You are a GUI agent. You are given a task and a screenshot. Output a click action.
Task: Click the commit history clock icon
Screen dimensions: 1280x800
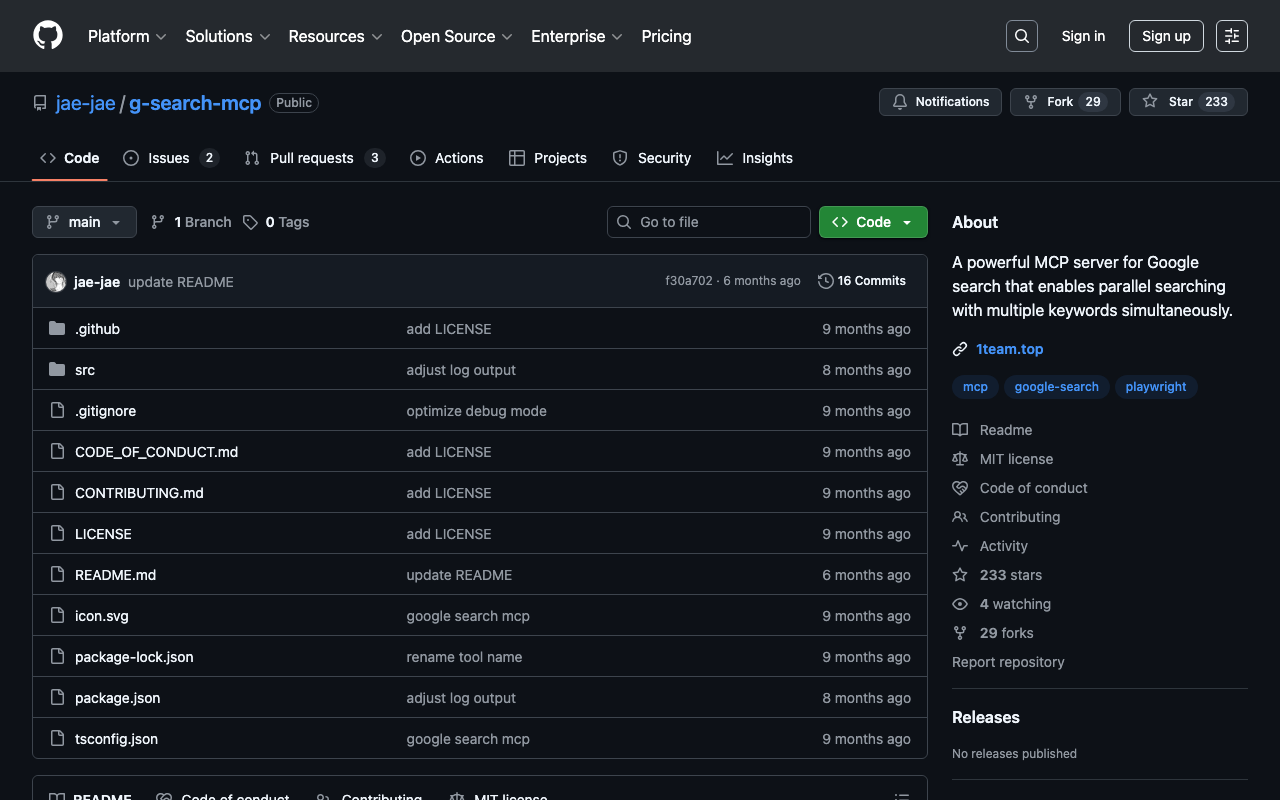coord(825,281)
